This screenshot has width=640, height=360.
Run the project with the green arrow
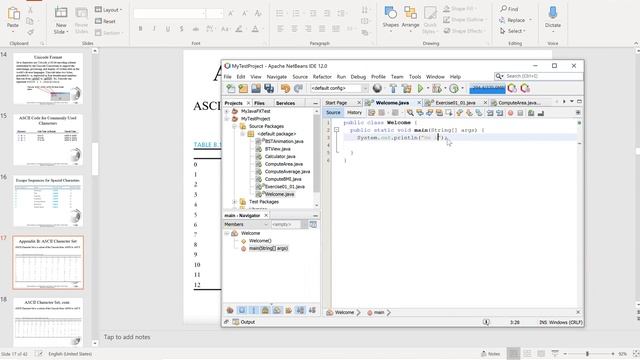pyautogui.click(x=420, y=88)
